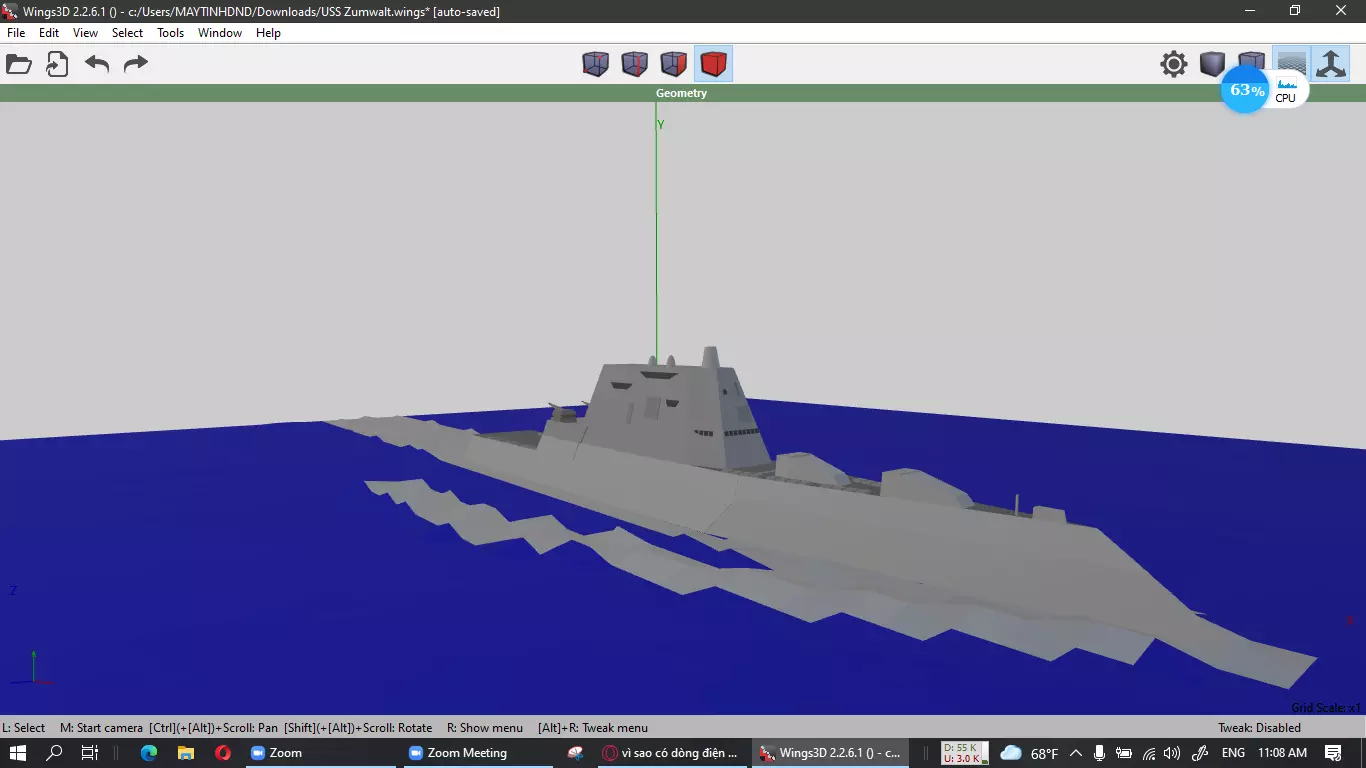
Task: Open a file with the folder icon
Action: click(x=19, y=65)
